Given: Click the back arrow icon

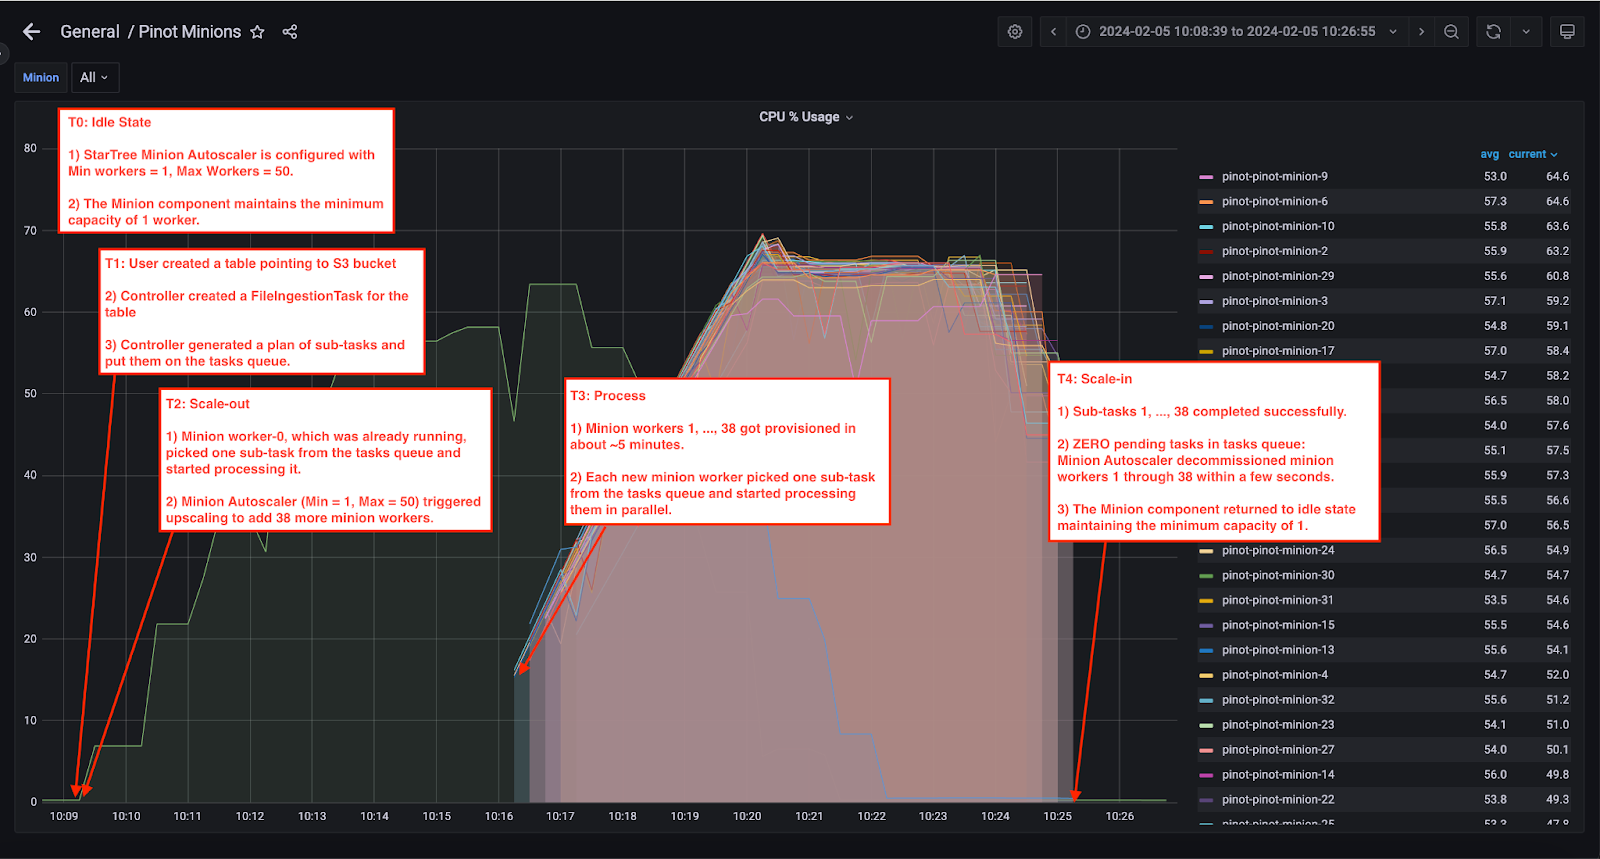Looking at the screenshot, I should click(x=32, y=32).
